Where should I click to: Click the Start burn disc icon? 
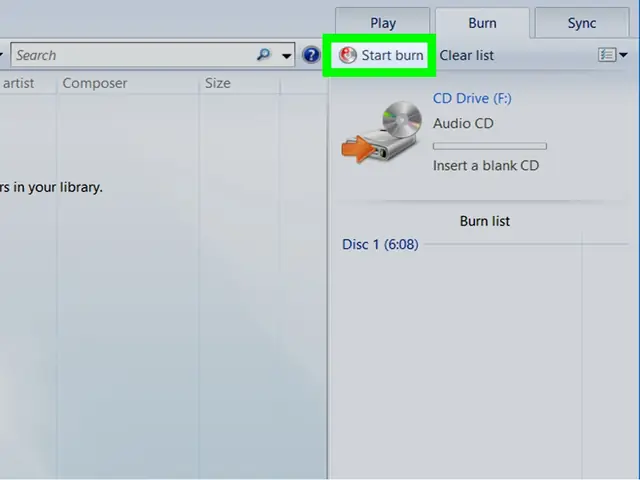point(348,55)
